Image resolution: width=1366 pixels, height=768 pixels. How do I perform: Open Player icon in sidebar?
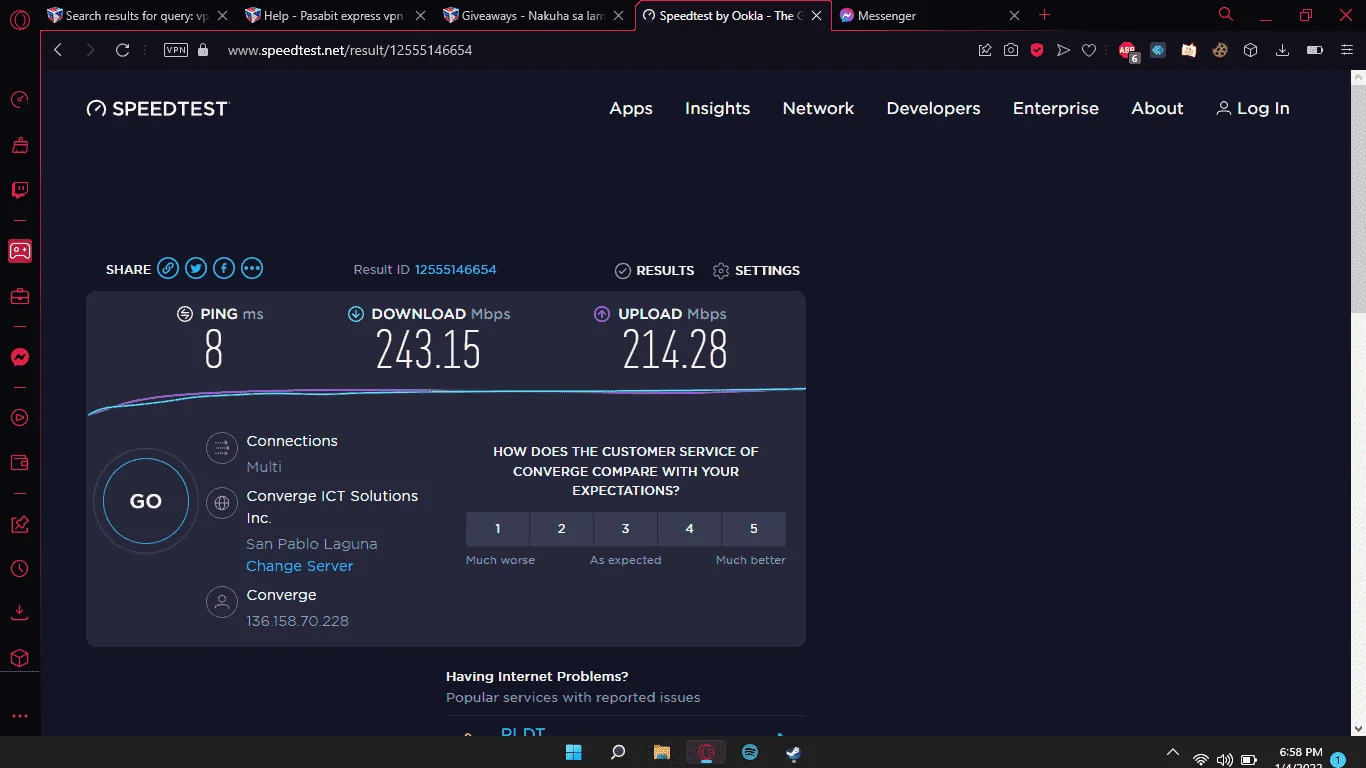point(19,418)
